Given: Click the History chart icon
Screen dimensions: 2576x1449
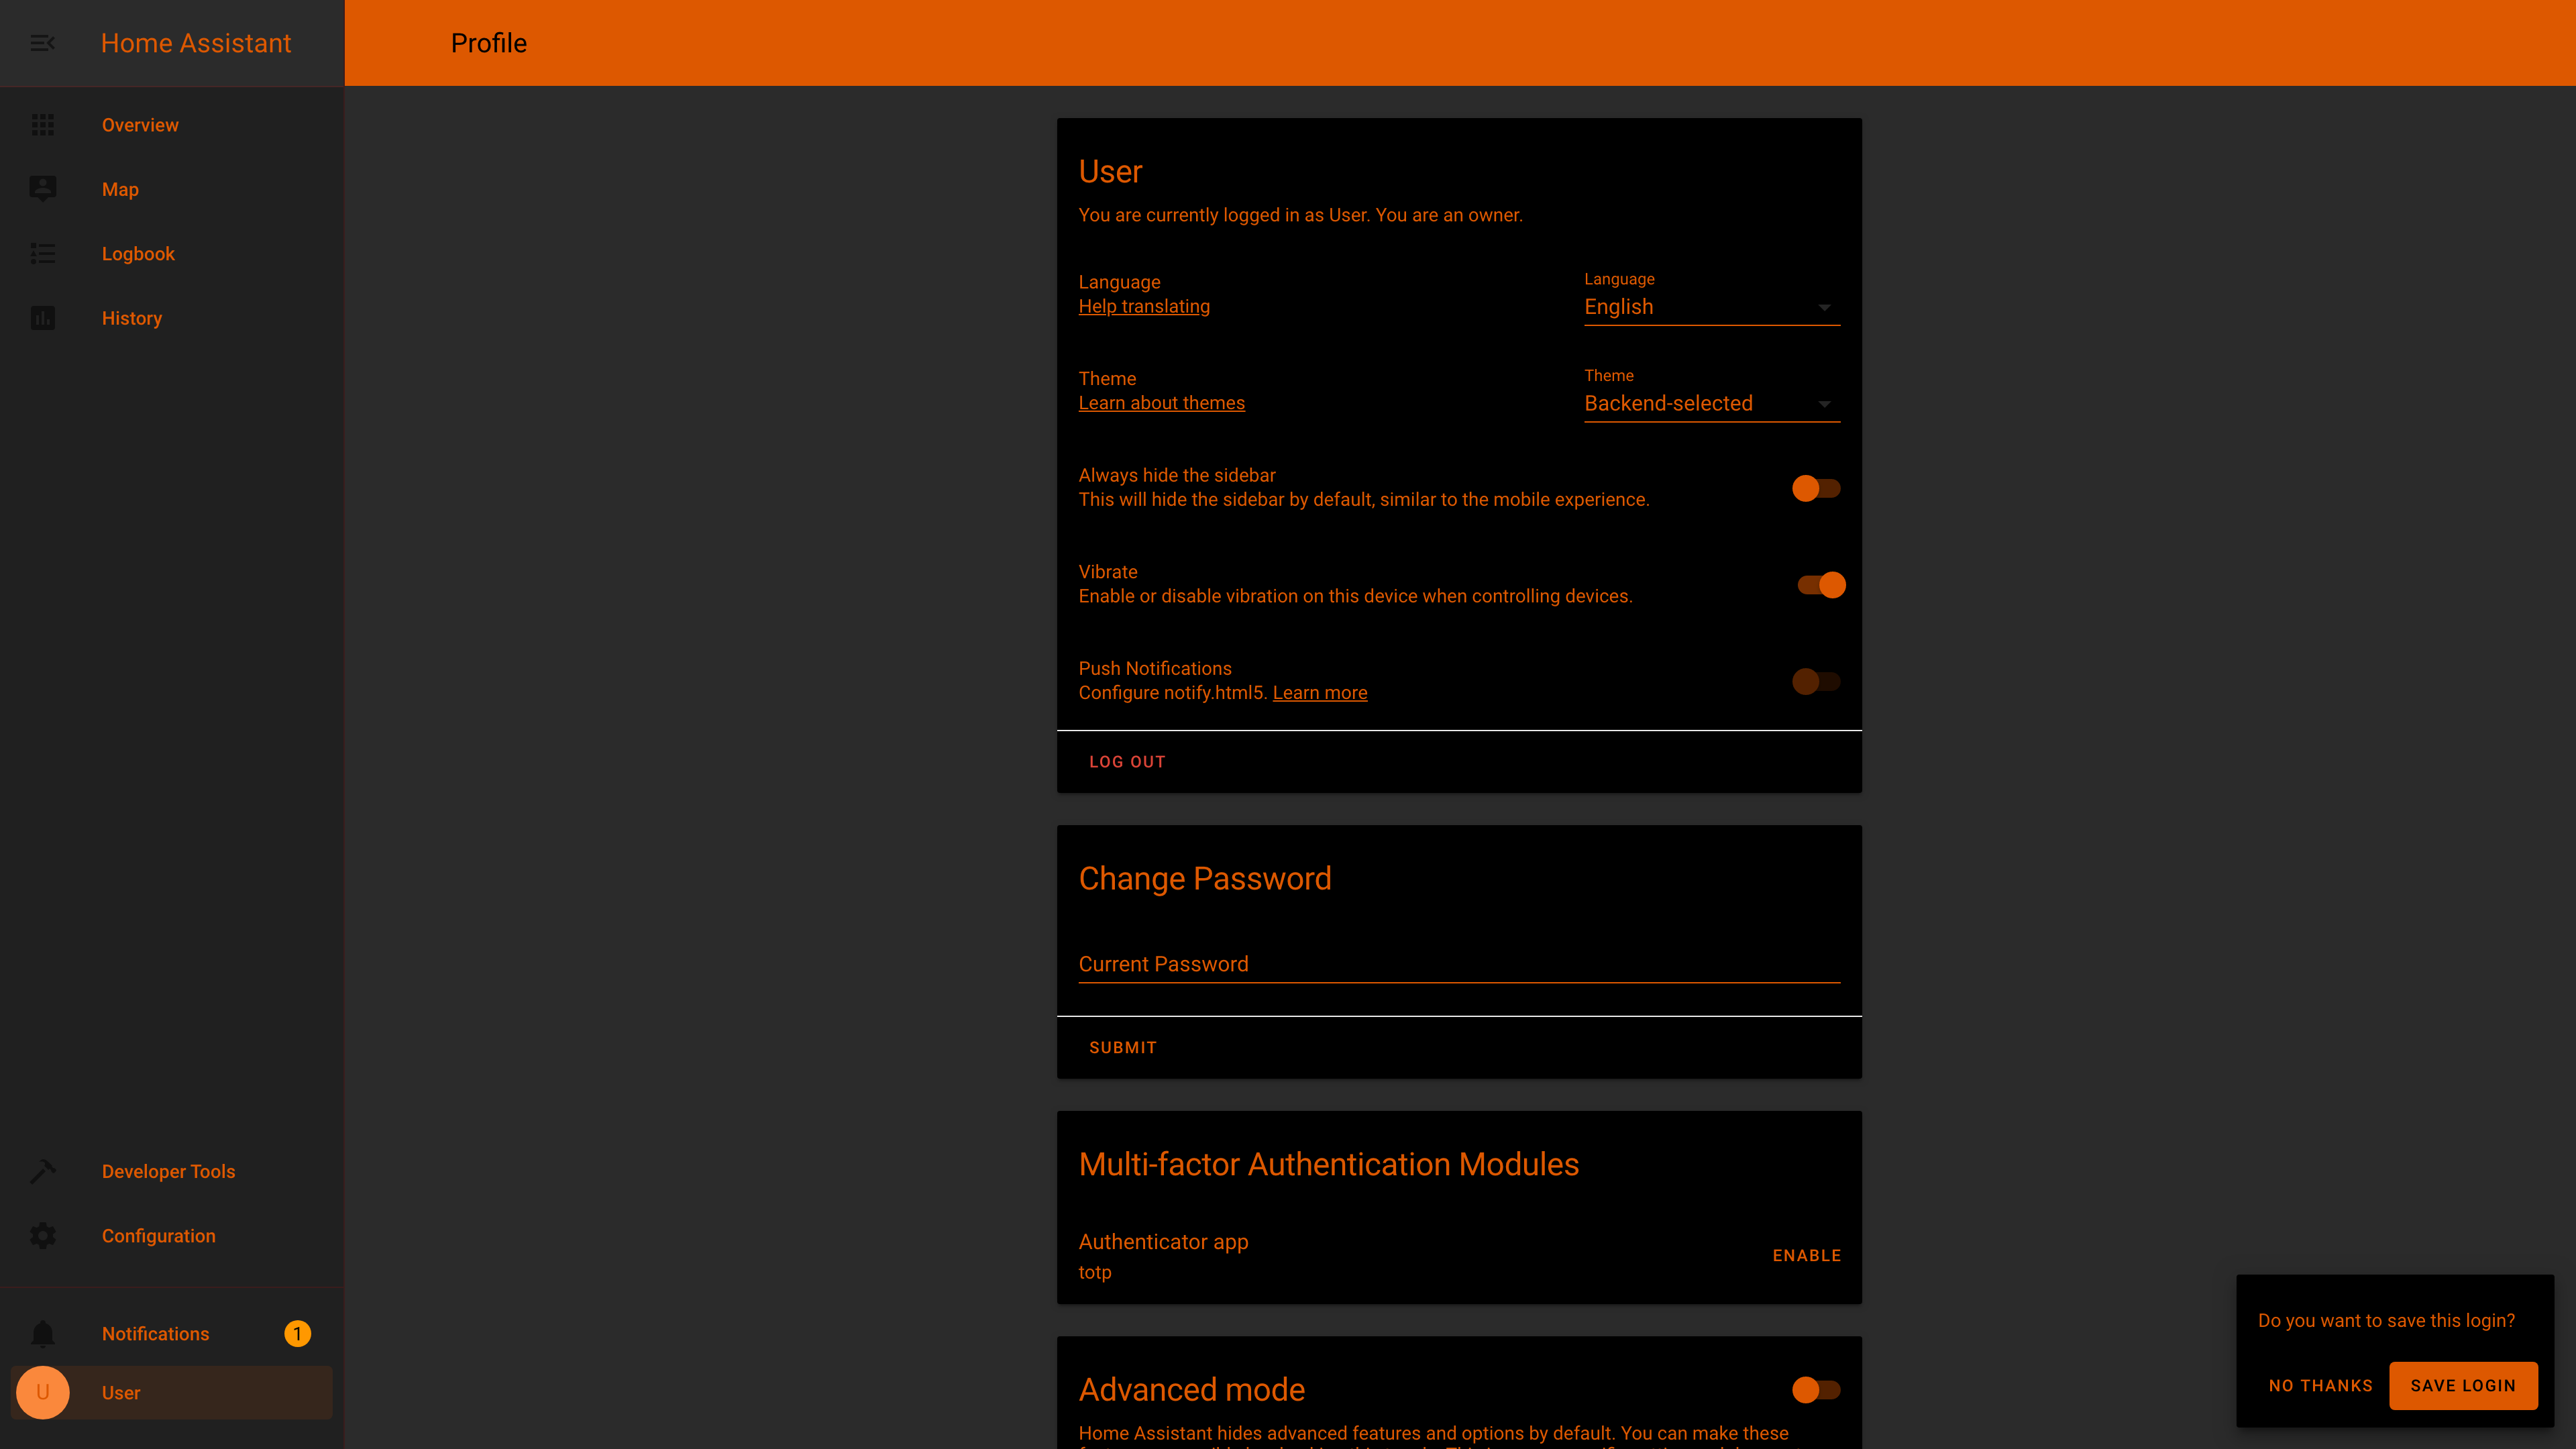Looking at the screenshot, I should [x=42, y=318].
